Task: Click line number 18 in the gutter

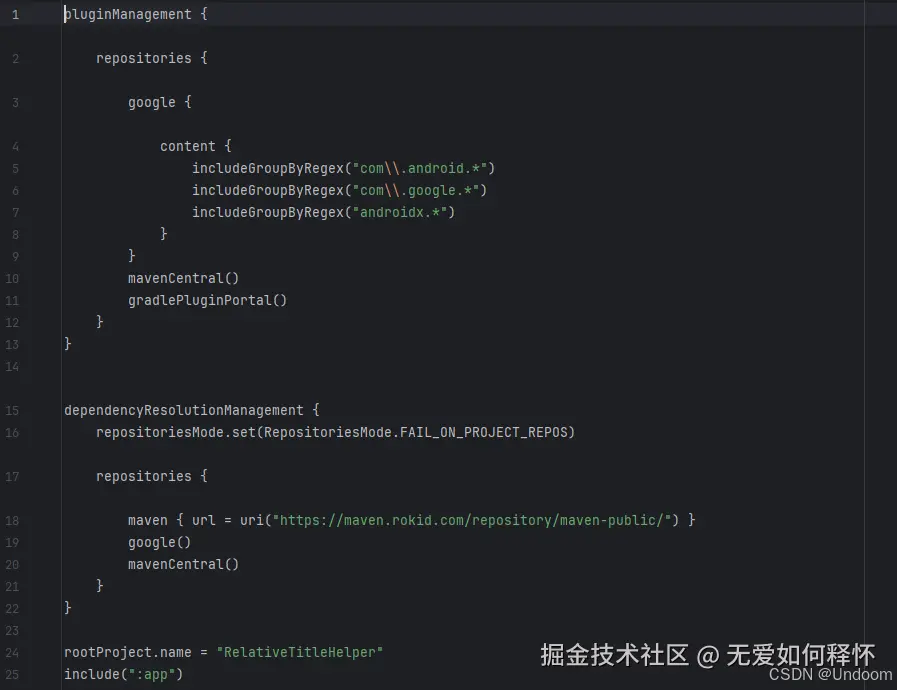Action: pos(12,520)
